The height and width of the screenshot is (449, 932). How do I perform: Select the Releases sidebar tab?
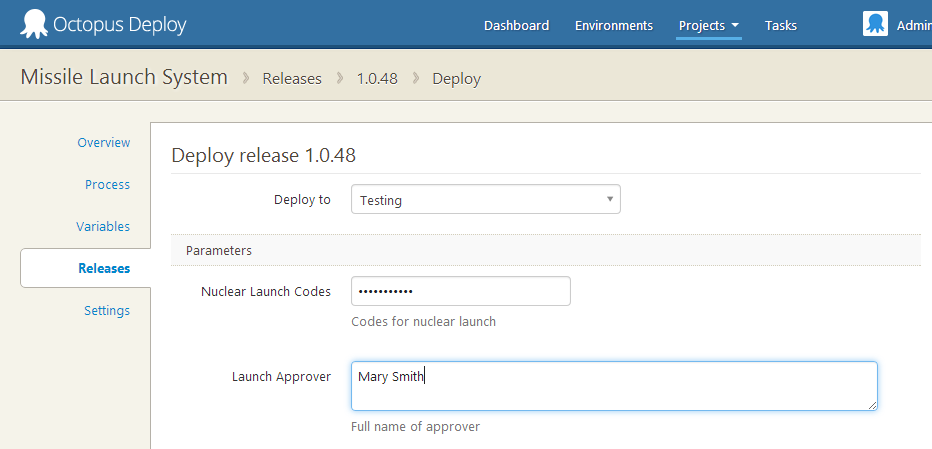click(86, 268)
